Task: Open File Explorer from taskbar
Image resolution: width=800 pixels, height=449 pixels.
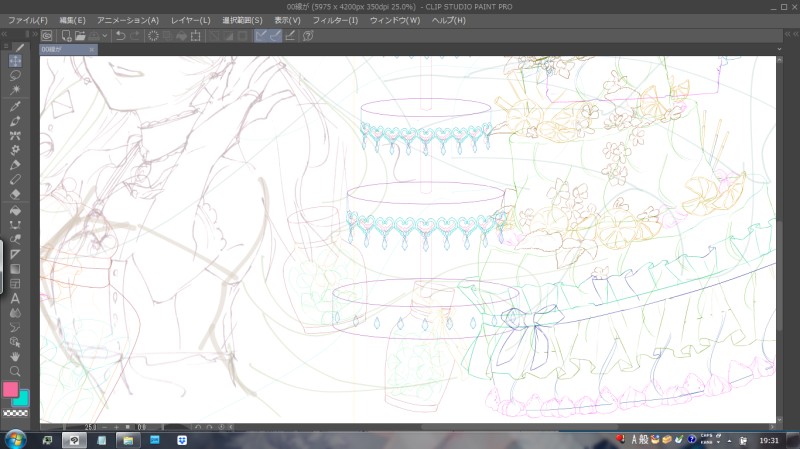Action: (x=128, y=440)
